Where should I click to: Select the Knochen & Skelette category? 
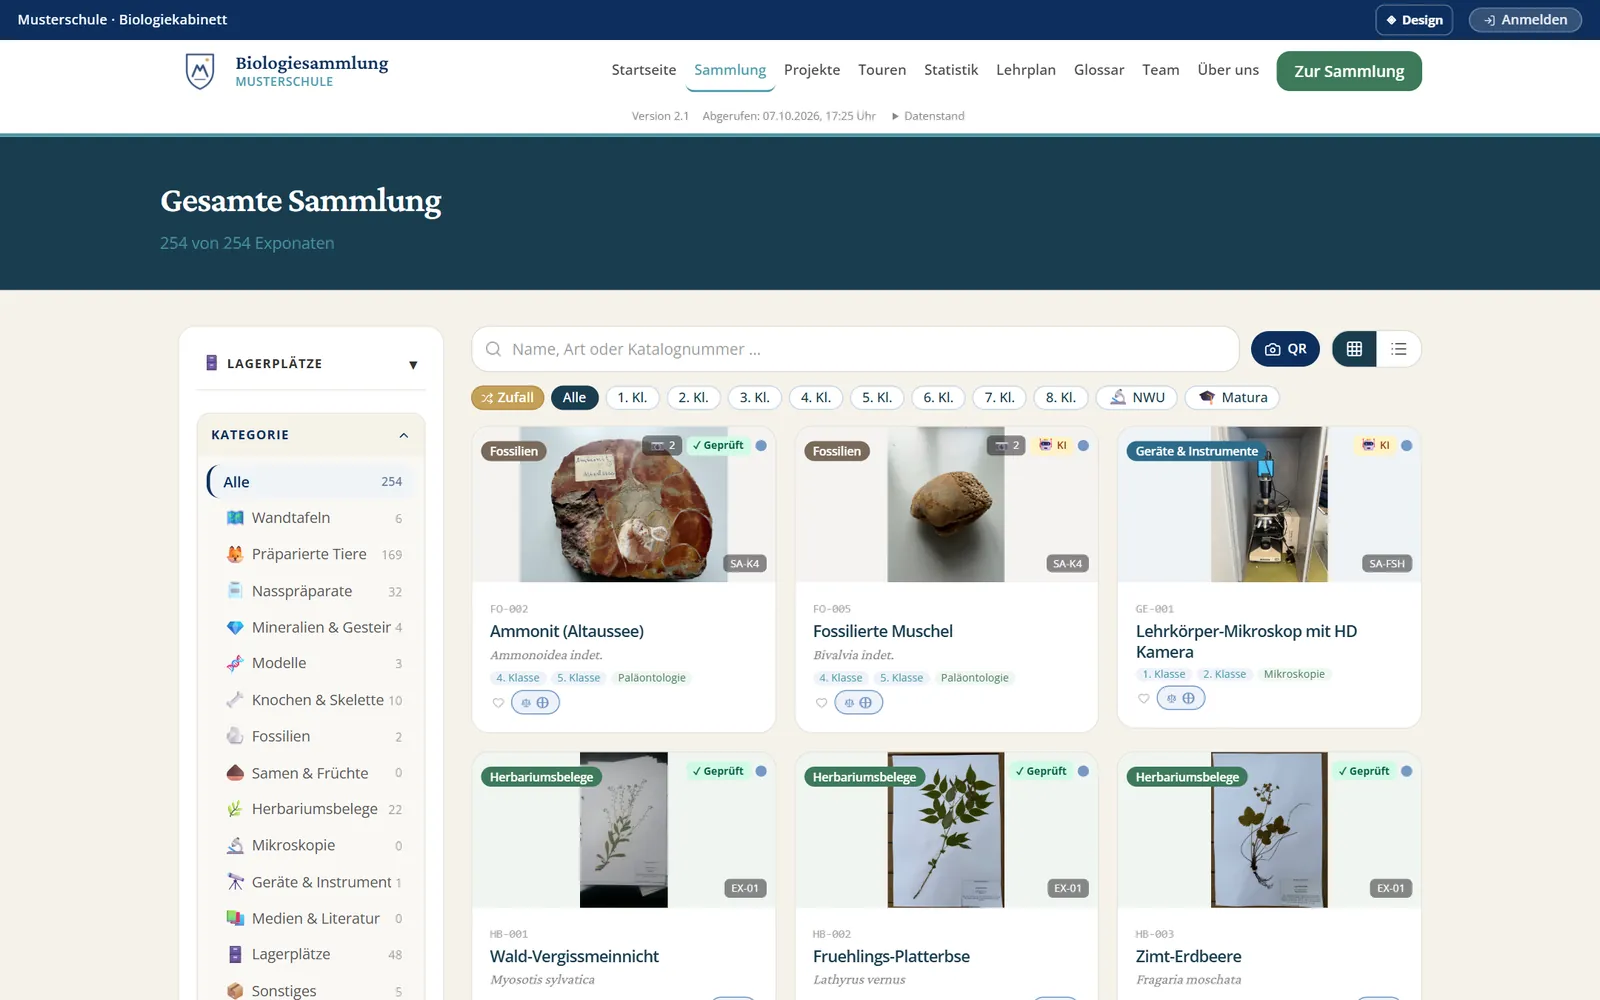[x=312, y=700]
